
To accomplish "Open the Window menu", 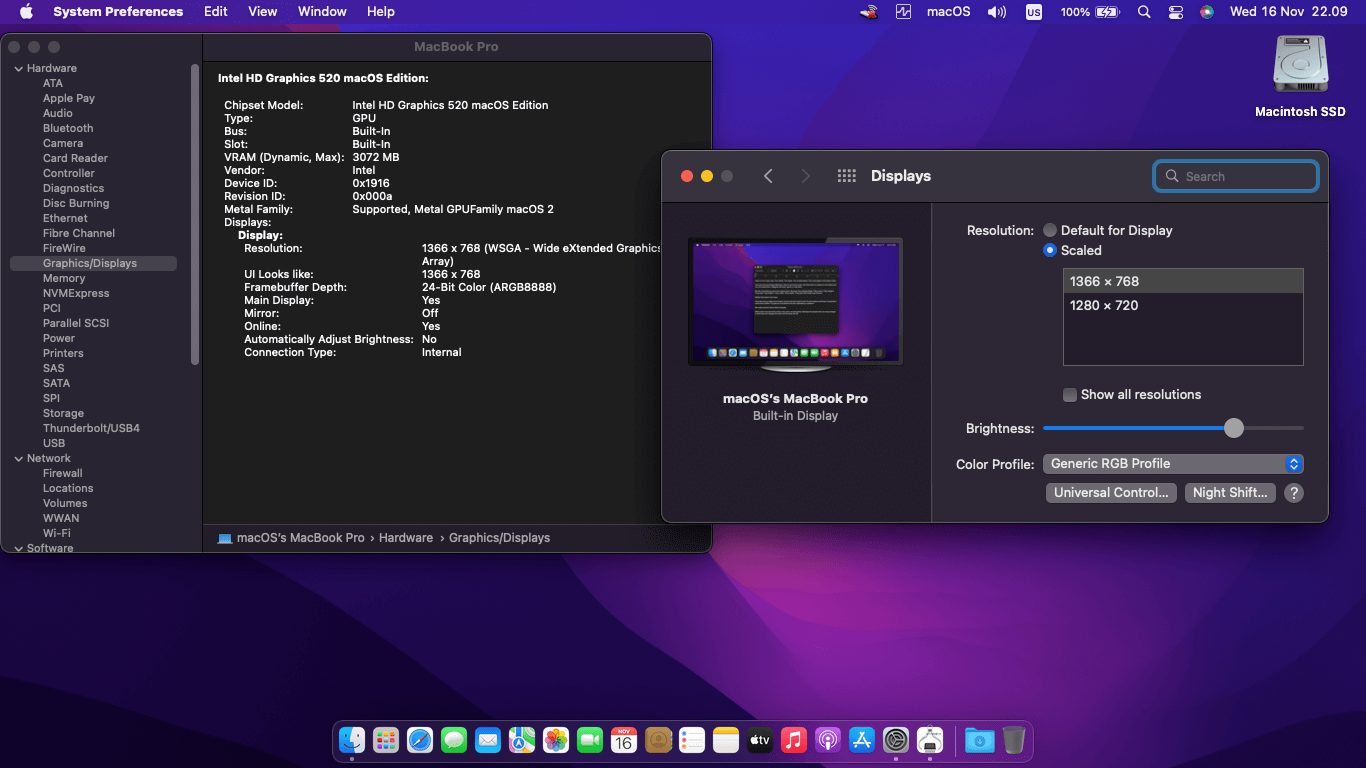I will tap(321, 11).
